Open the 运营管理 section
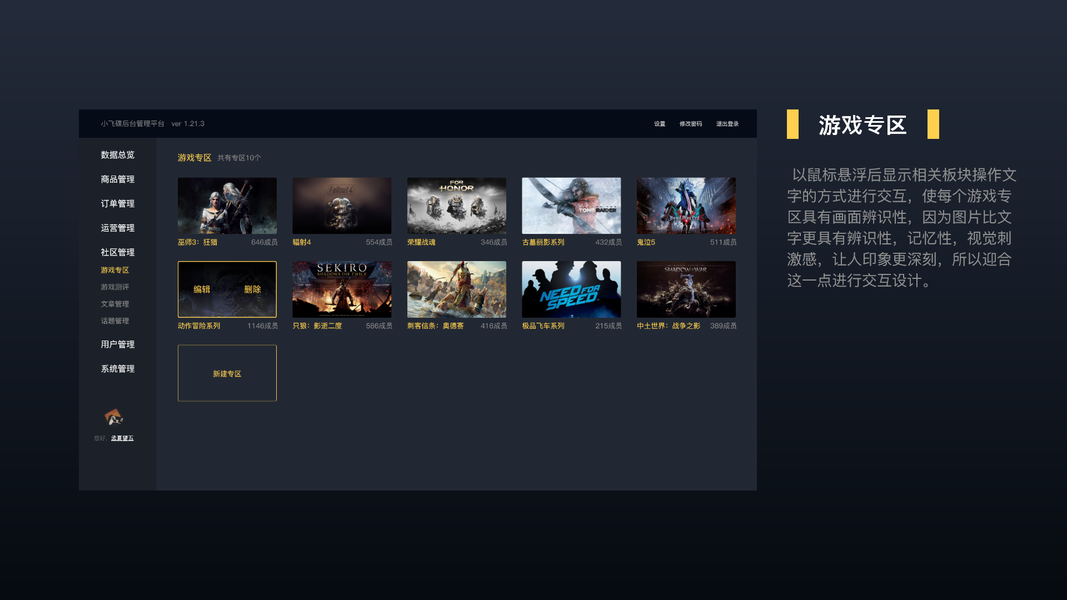Screen dimensions: 1067x600 tap(118, 228)
